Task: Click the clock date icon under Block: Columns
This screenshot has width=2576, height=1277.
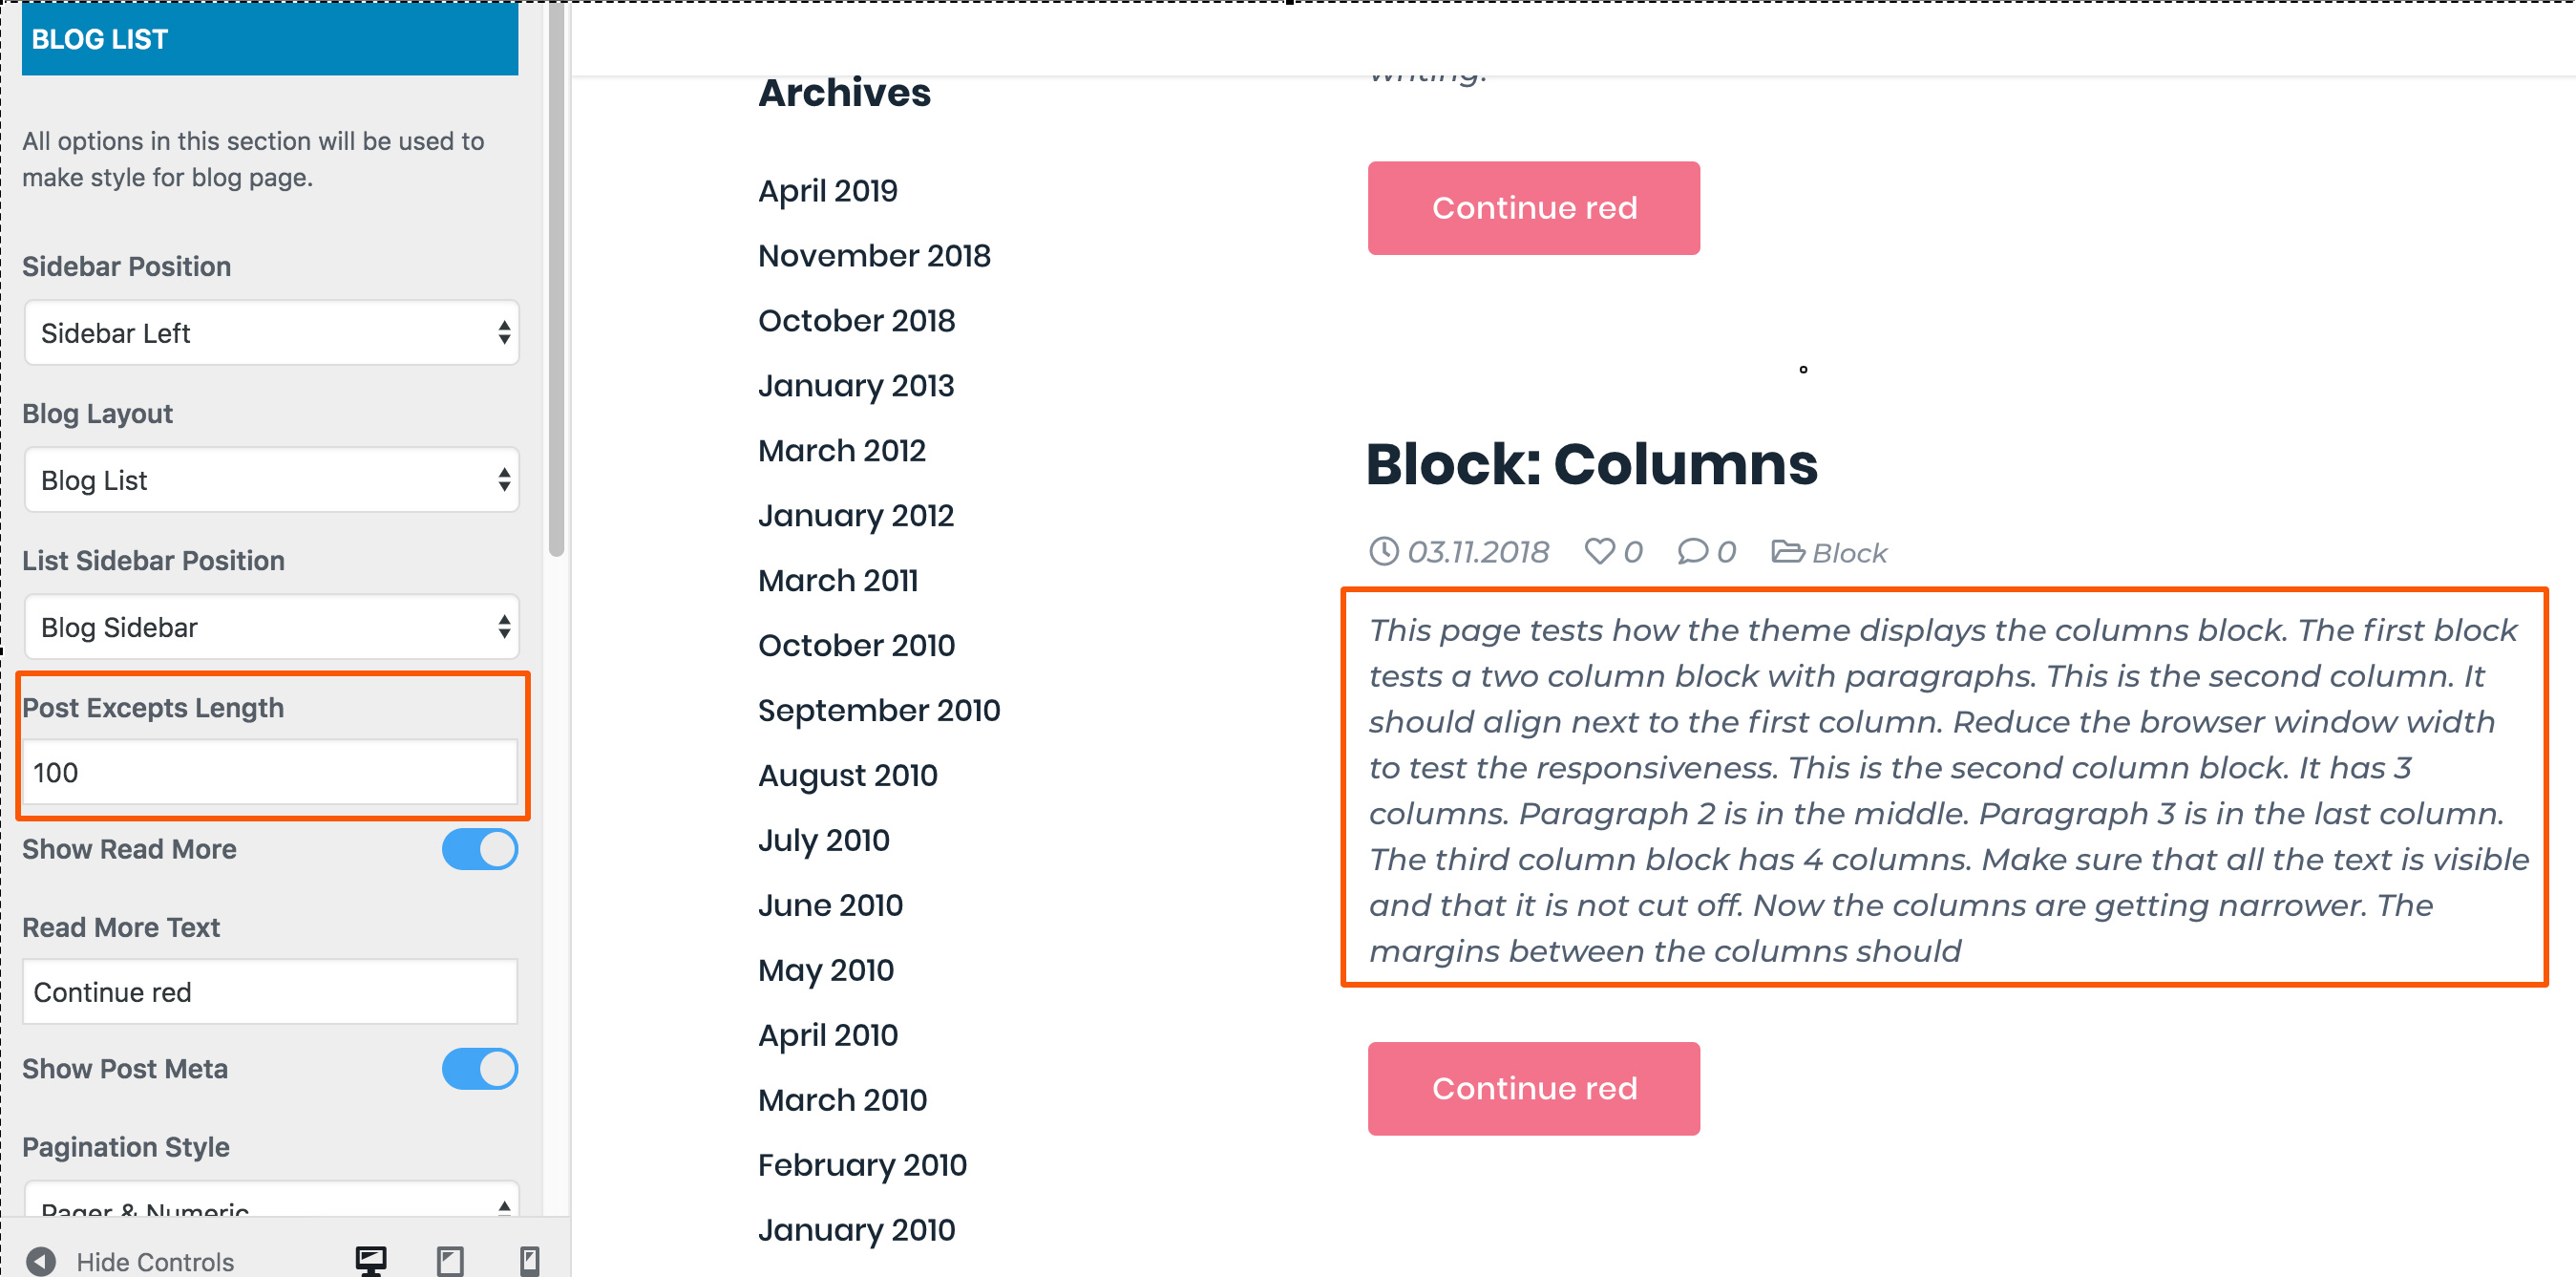Action: pyautogui.click(x=1384, y=551)
